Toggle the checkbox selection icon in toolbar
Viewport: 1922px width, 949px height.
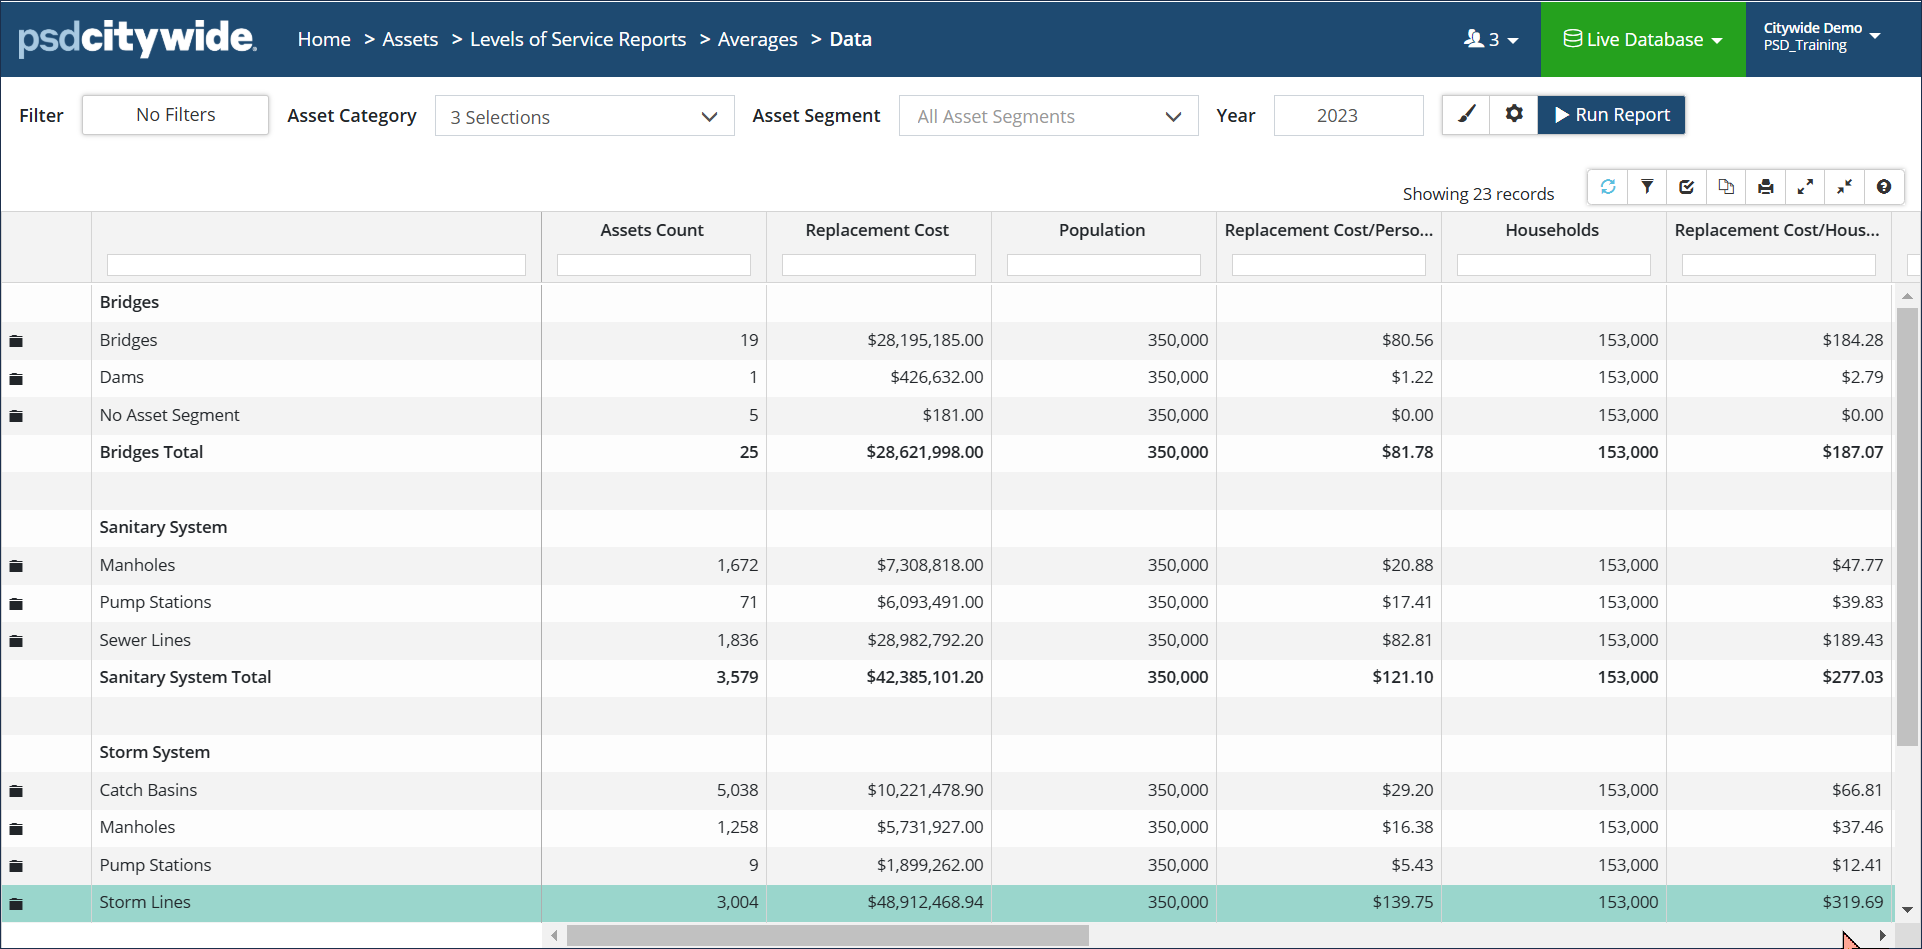tap(1687, 187)
